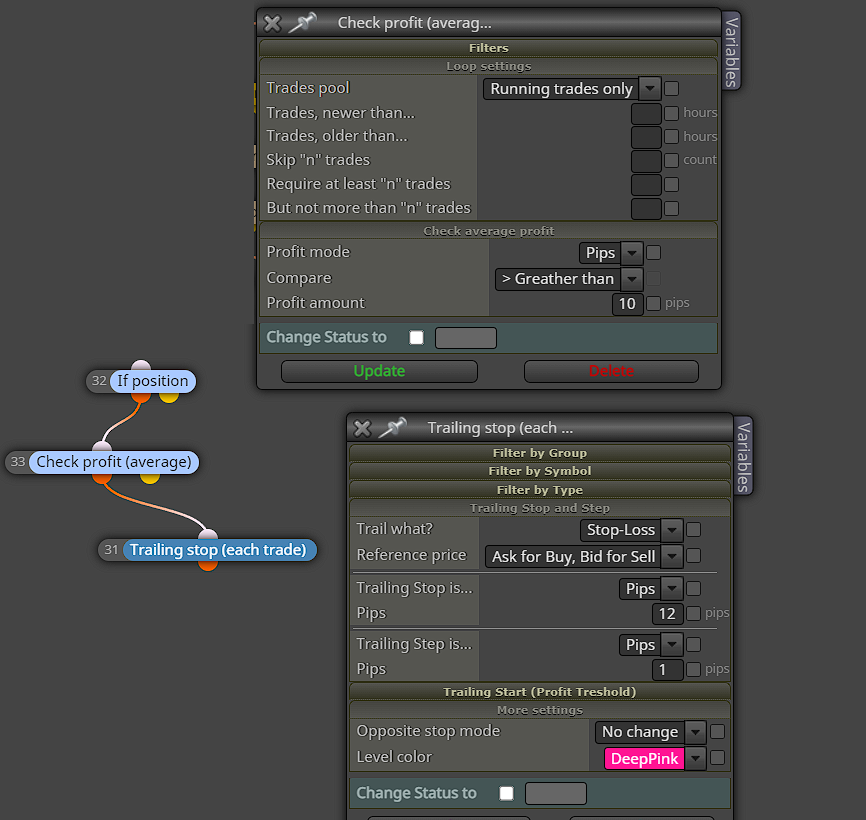
Task: Click the status field in Check profit panel
Action: click(466, 338)
